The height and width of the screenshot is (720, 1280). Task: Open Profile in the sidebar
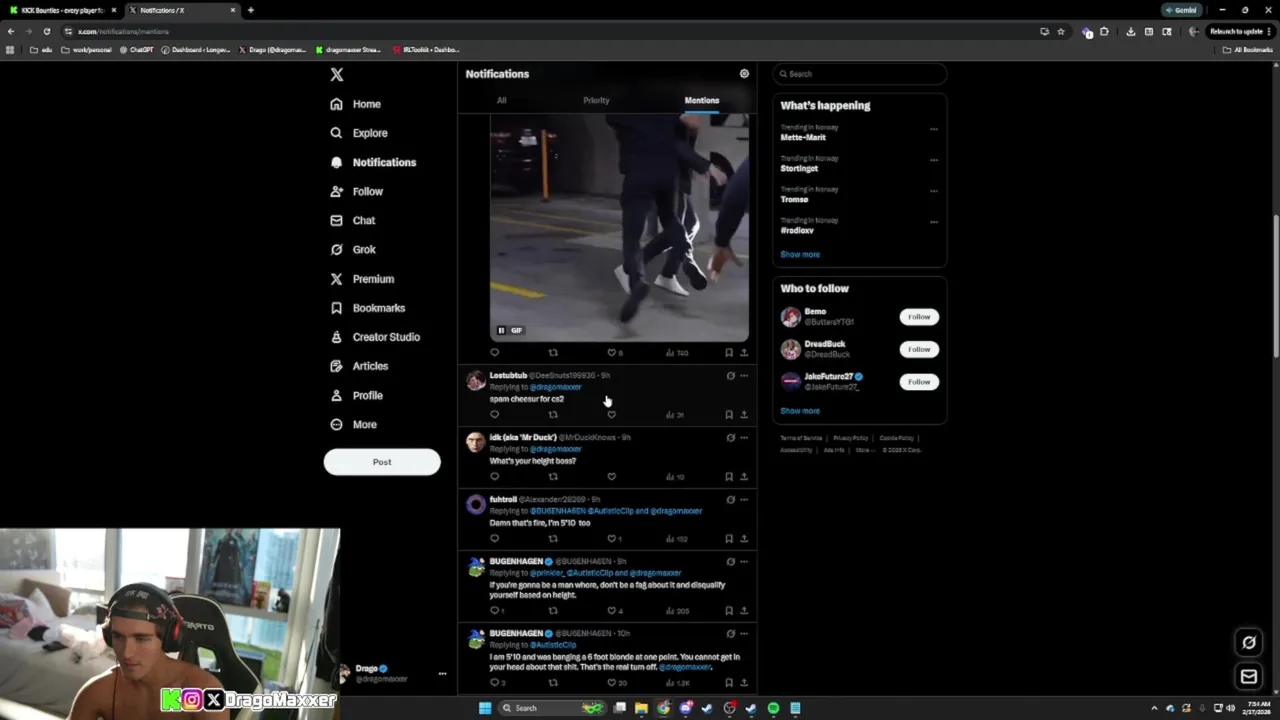click(x=356, y=395)
